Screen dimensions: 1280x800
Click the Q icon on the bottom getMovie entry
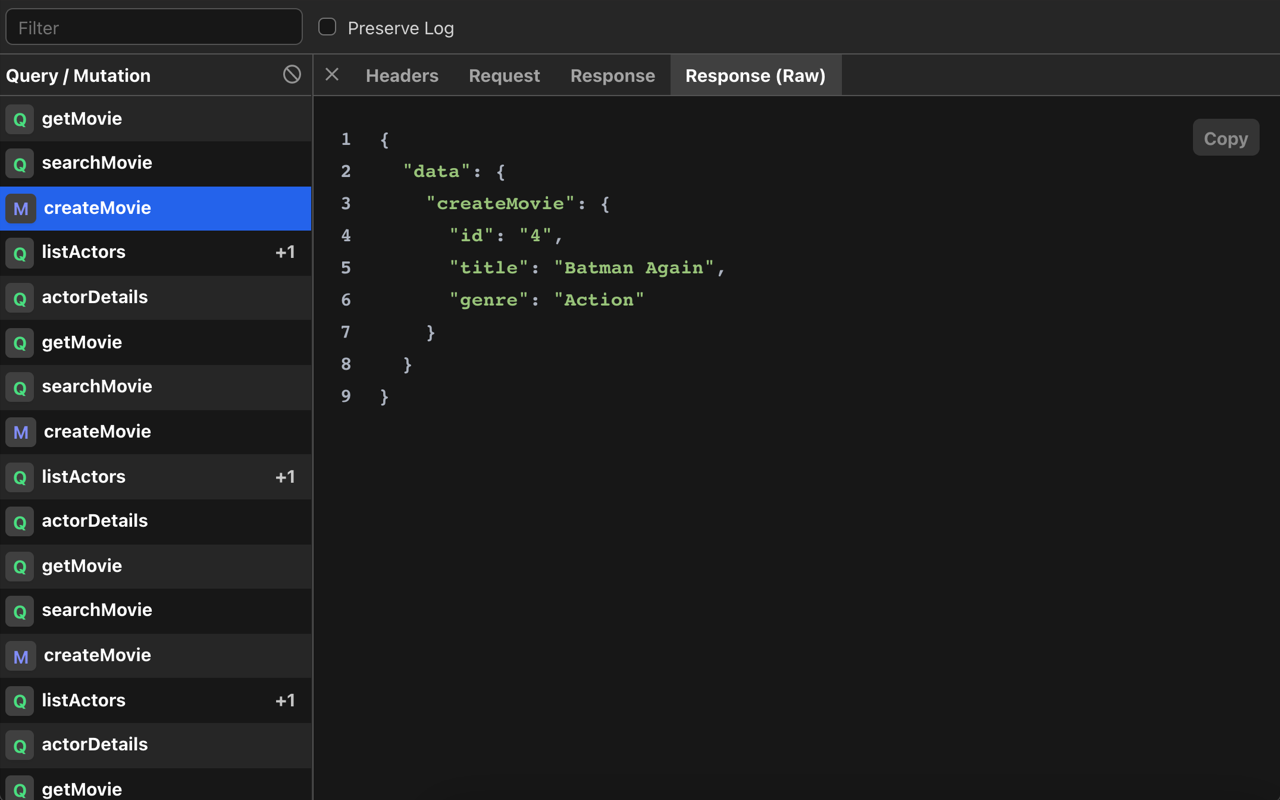(x=19, y=788)
